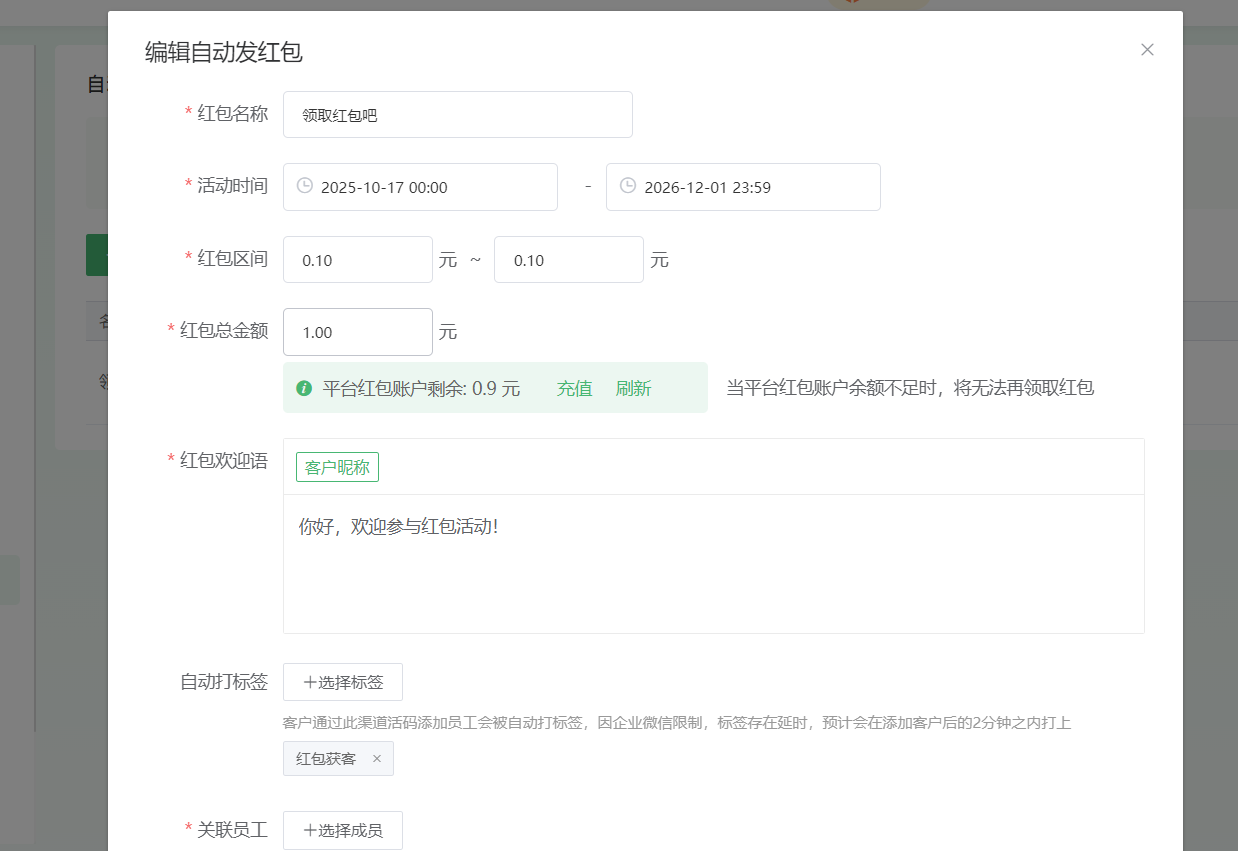This screenshot has height=851, width=1238.
Task: Close the 编辑自动发红包 dialog
Action: click(1147, 50)
